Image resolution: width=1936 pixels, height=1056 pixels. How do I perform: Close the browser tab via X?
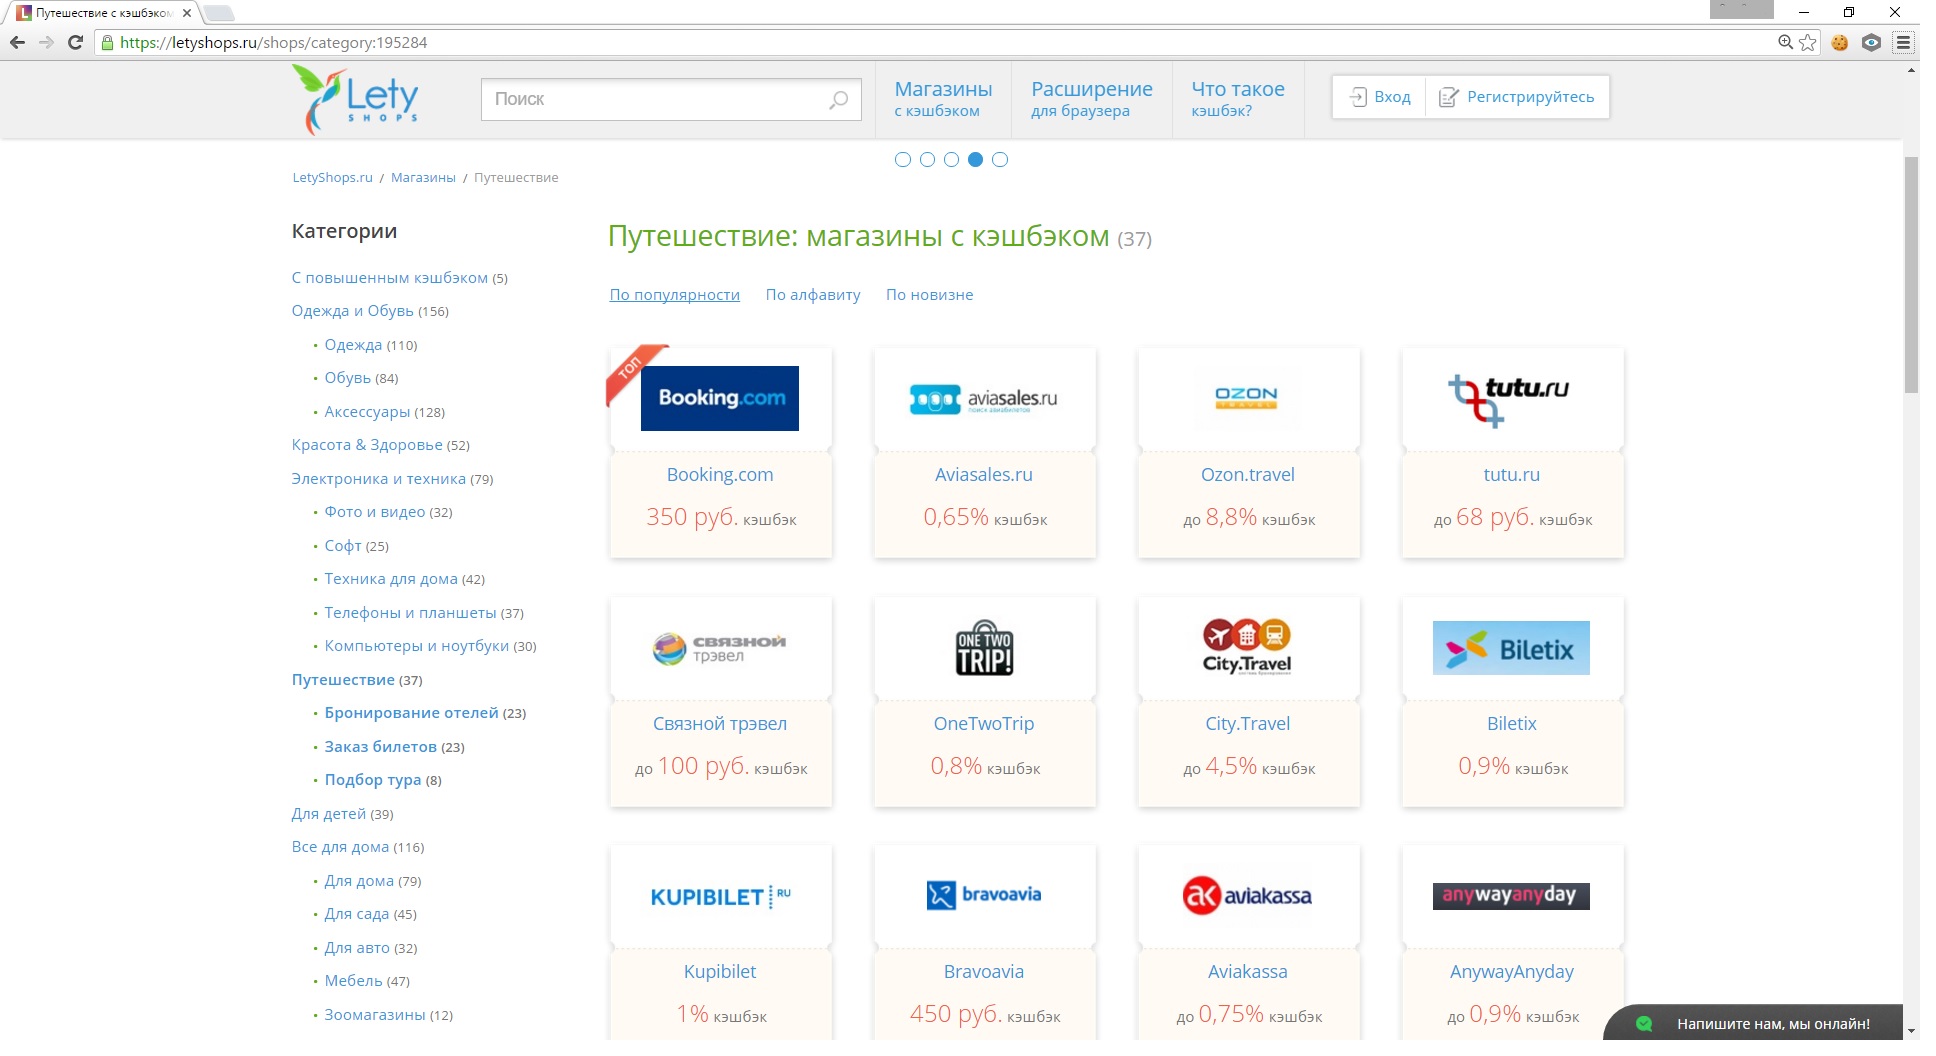click(x=187, y=13)
